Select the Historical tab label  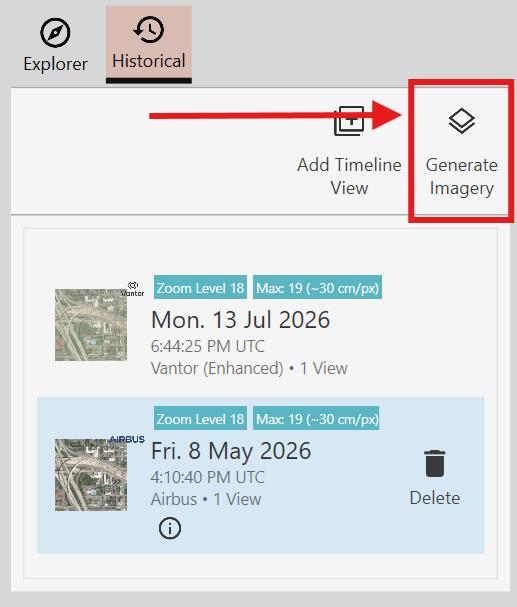click(x=149, y=61)
